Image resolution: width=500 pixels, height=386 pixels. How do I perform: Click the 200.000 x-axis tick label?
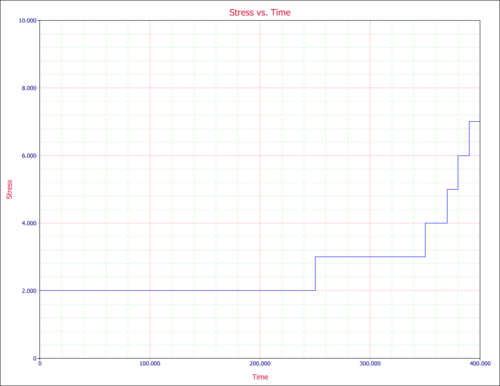260,363
